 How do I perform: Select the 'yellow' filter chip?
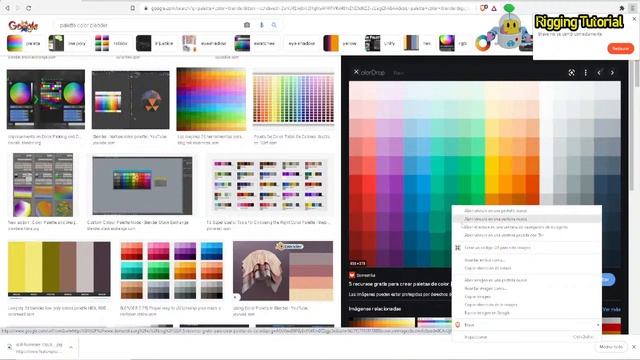tap(341, 43)
